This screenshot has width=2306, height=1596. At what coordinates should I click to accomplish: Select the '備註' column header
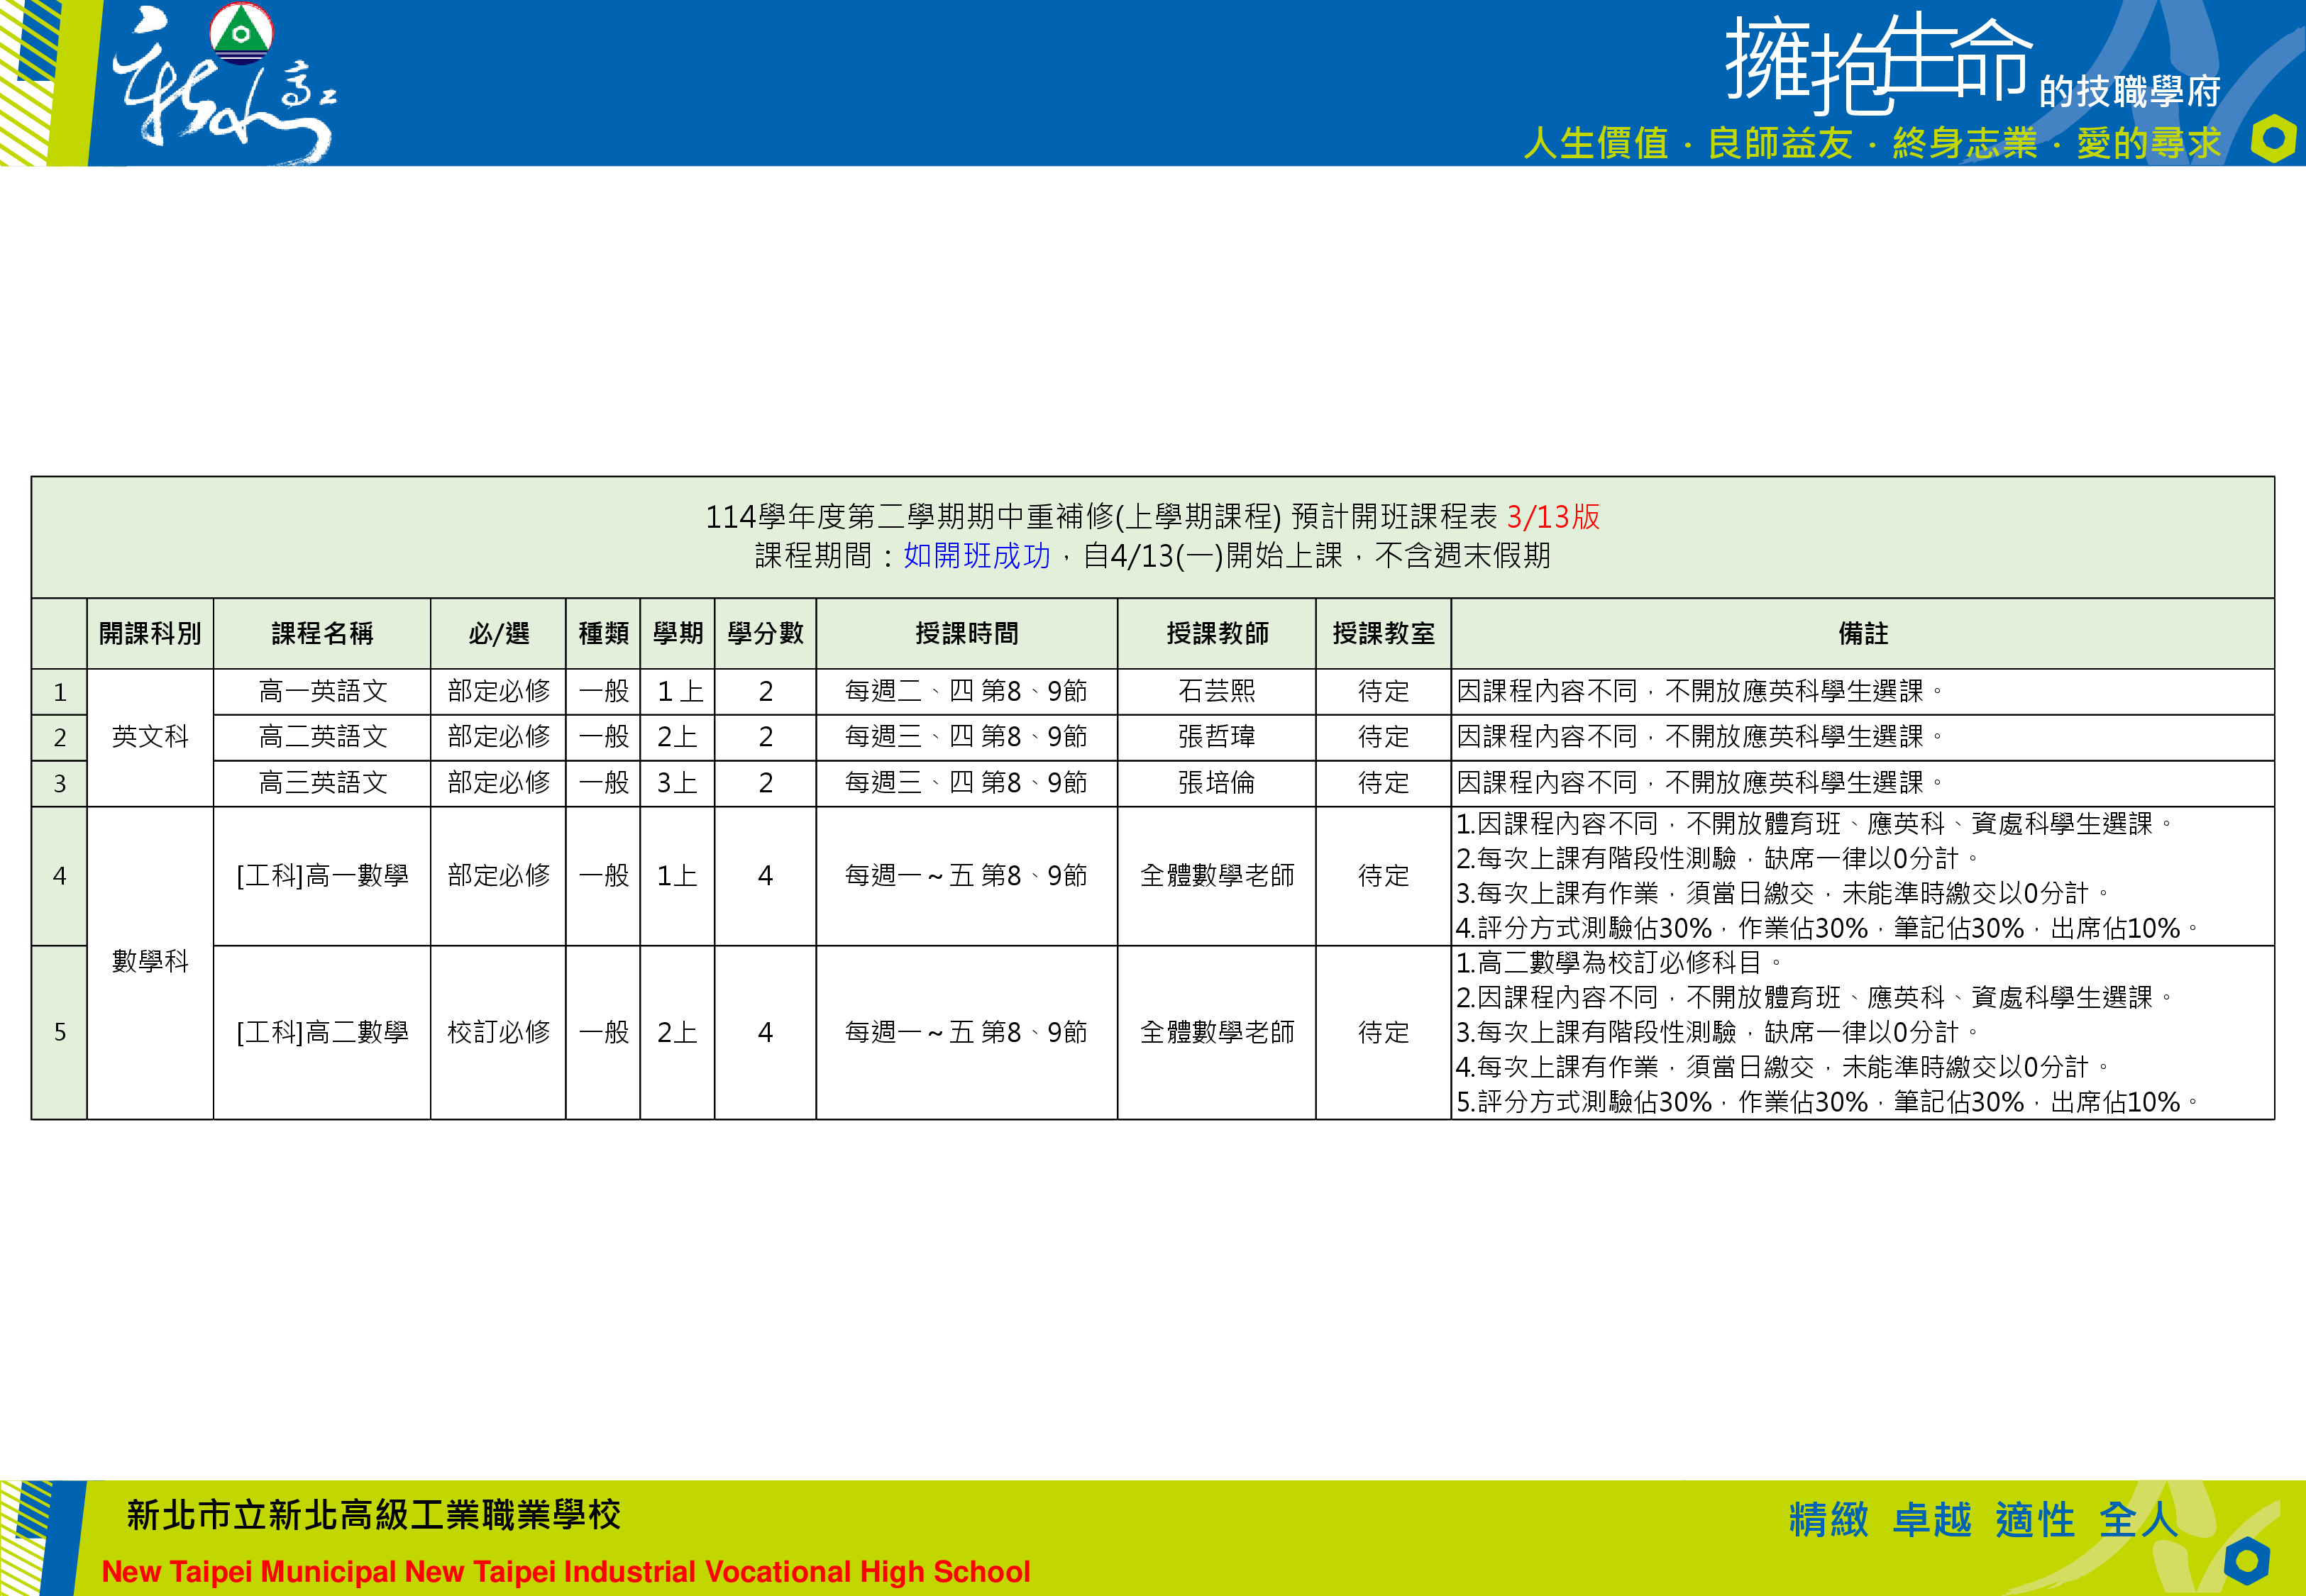tap(1862, 634)
